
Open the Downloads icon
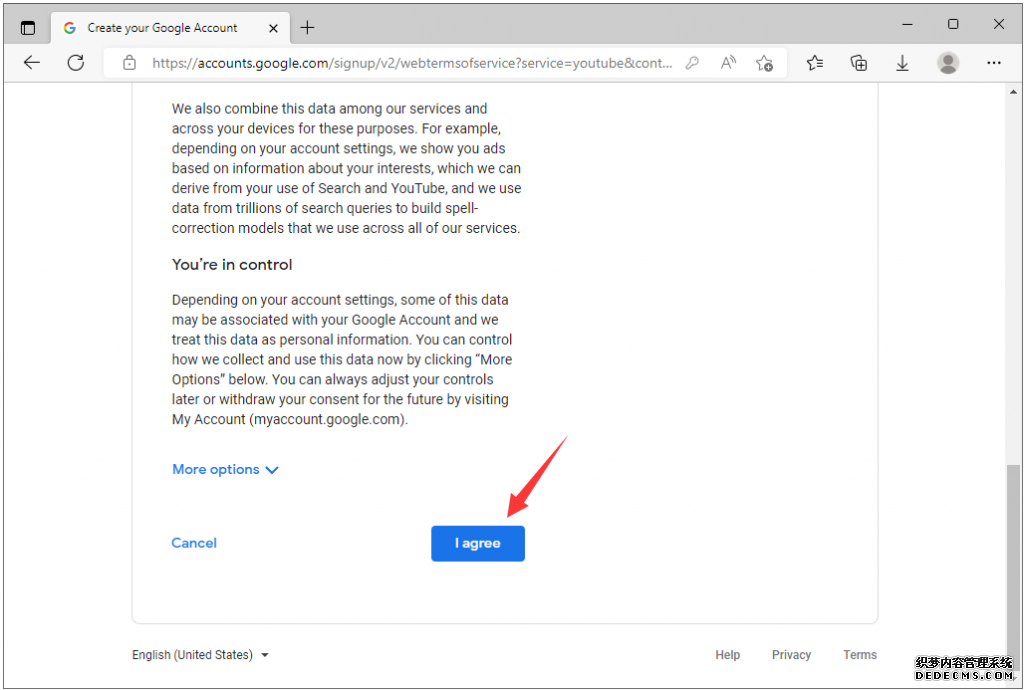click(x=902, y=63)
